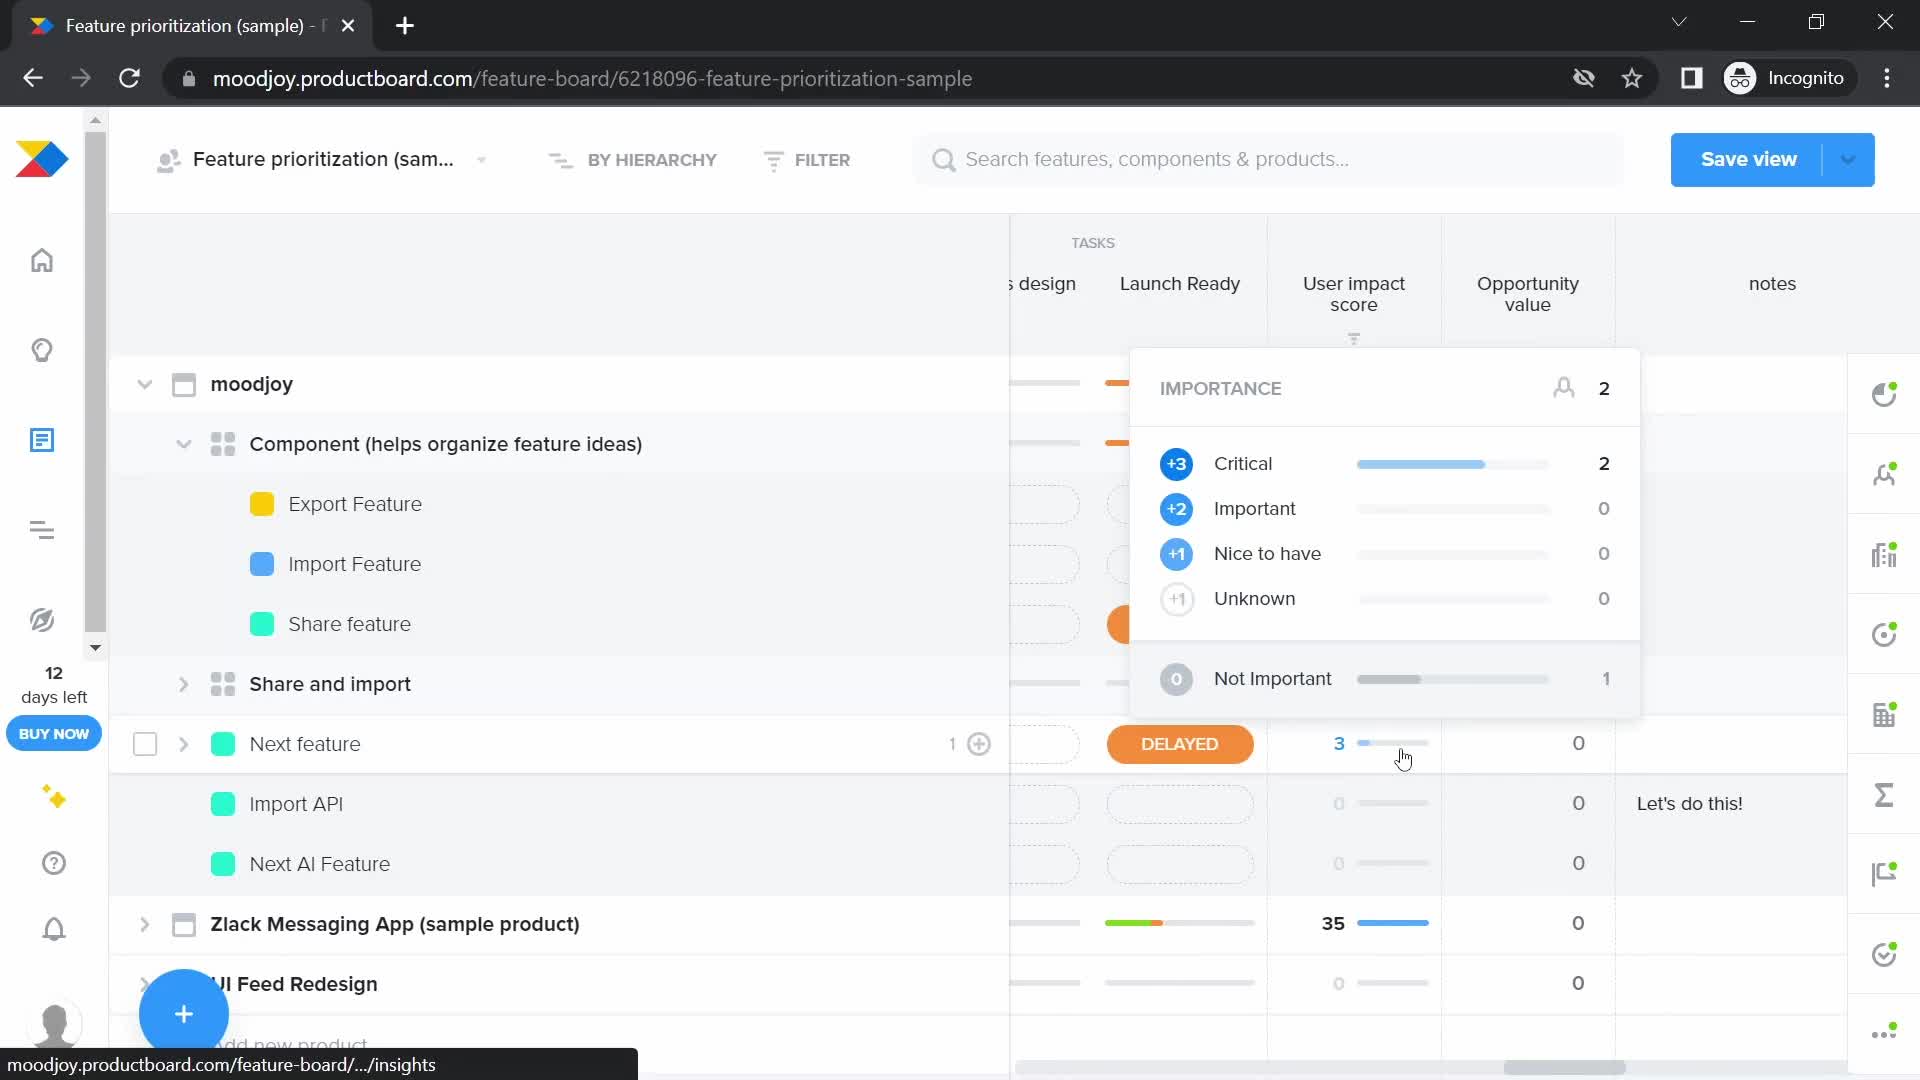
Task: Open the sigma formula panel icon
Action: (1884, 795)
